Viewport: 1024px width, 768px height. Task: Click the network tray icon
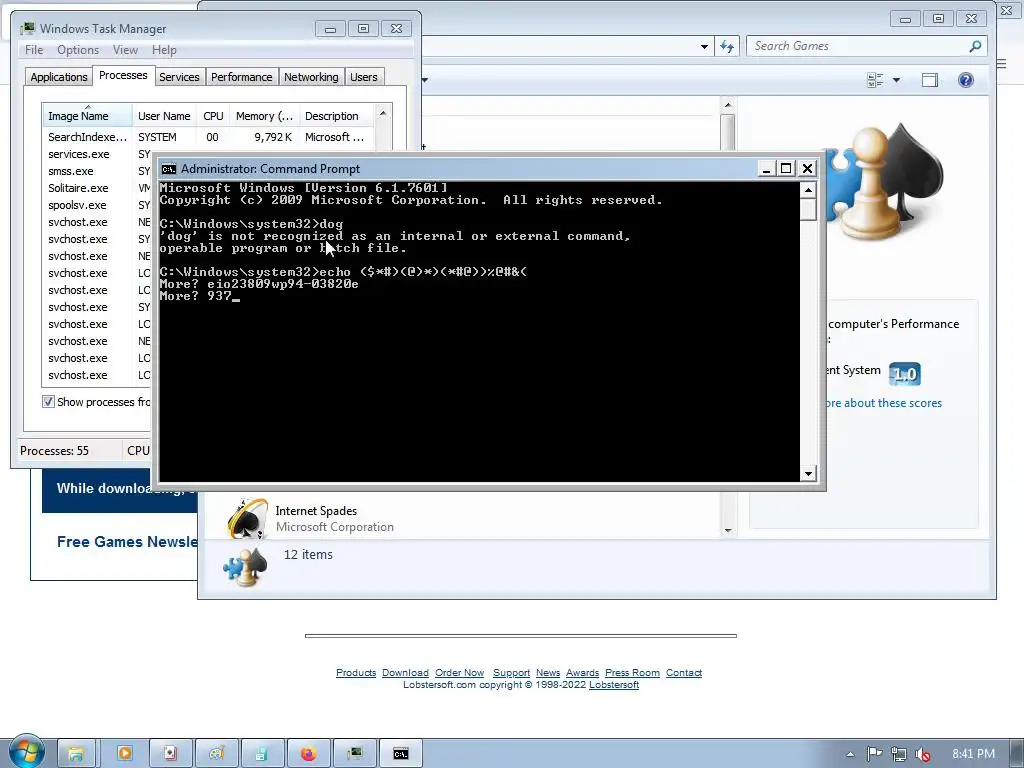point(899,754)
